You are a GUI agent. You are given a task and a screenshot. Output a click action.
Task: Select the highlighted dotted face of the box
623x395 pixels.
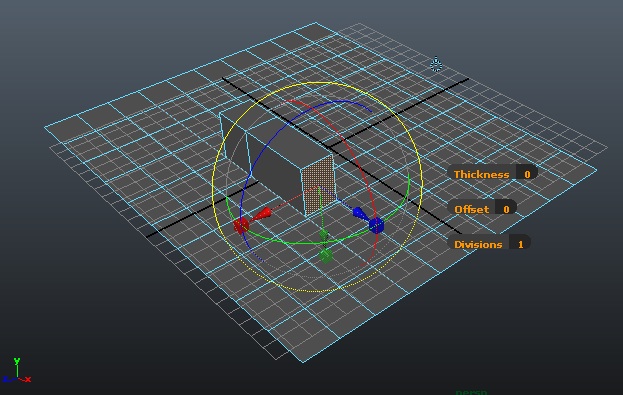[x=318, y=186]
